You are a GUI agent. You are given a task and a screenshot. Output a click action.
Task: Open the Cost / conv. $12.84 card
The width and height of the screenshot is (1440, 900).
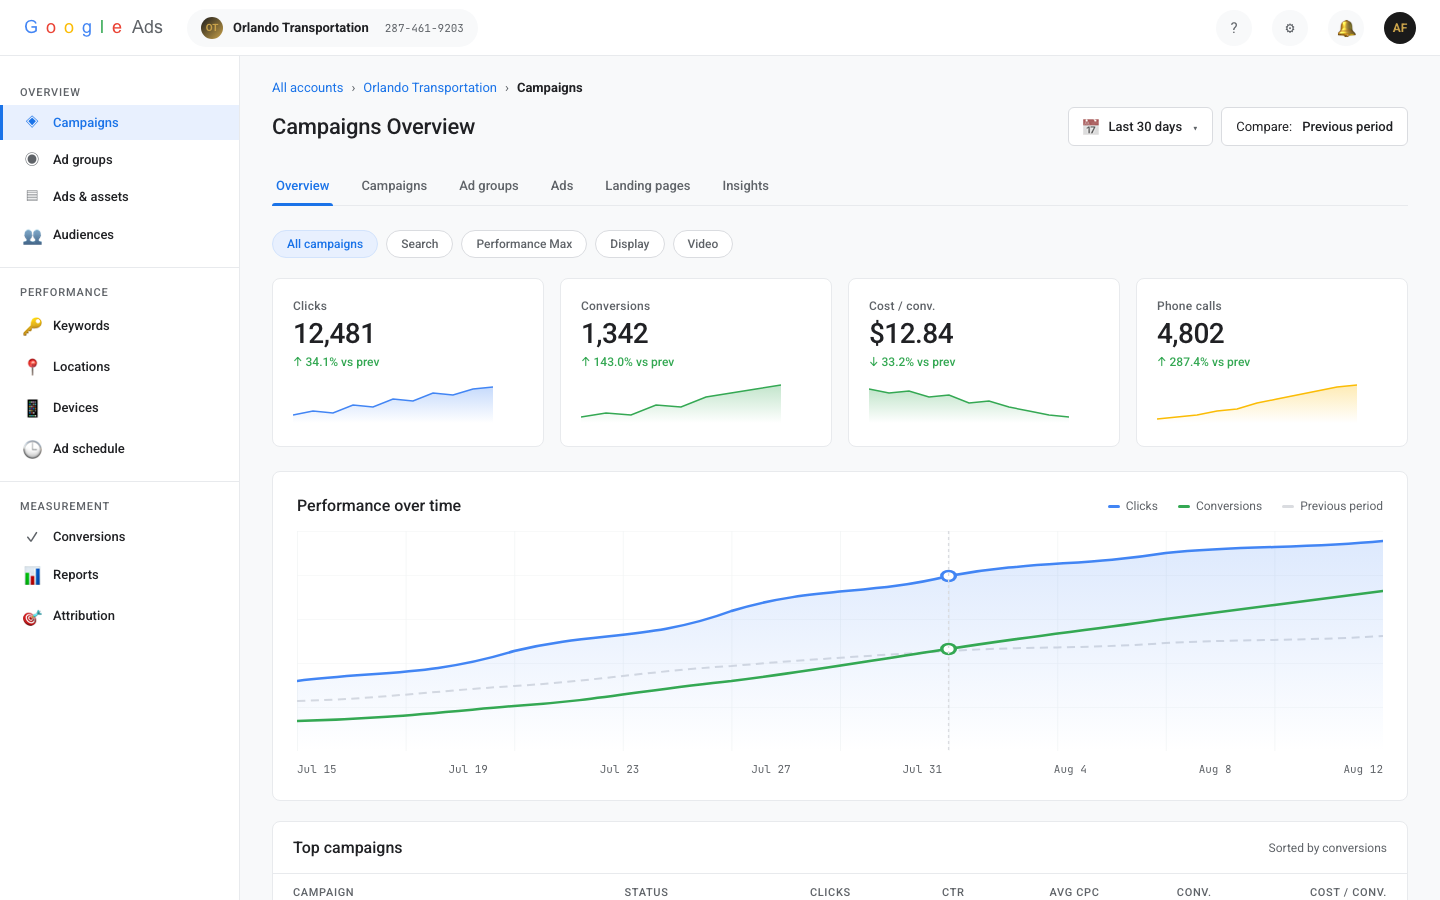click(984, 362)
